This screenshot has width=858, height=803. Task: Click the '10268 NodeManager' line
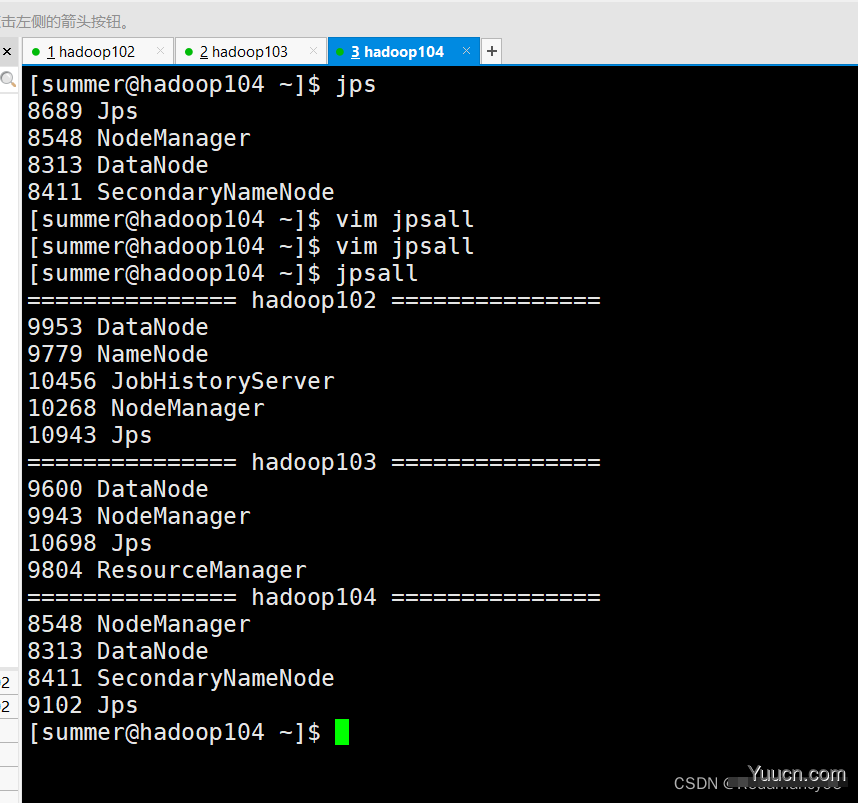coord(146,408)
